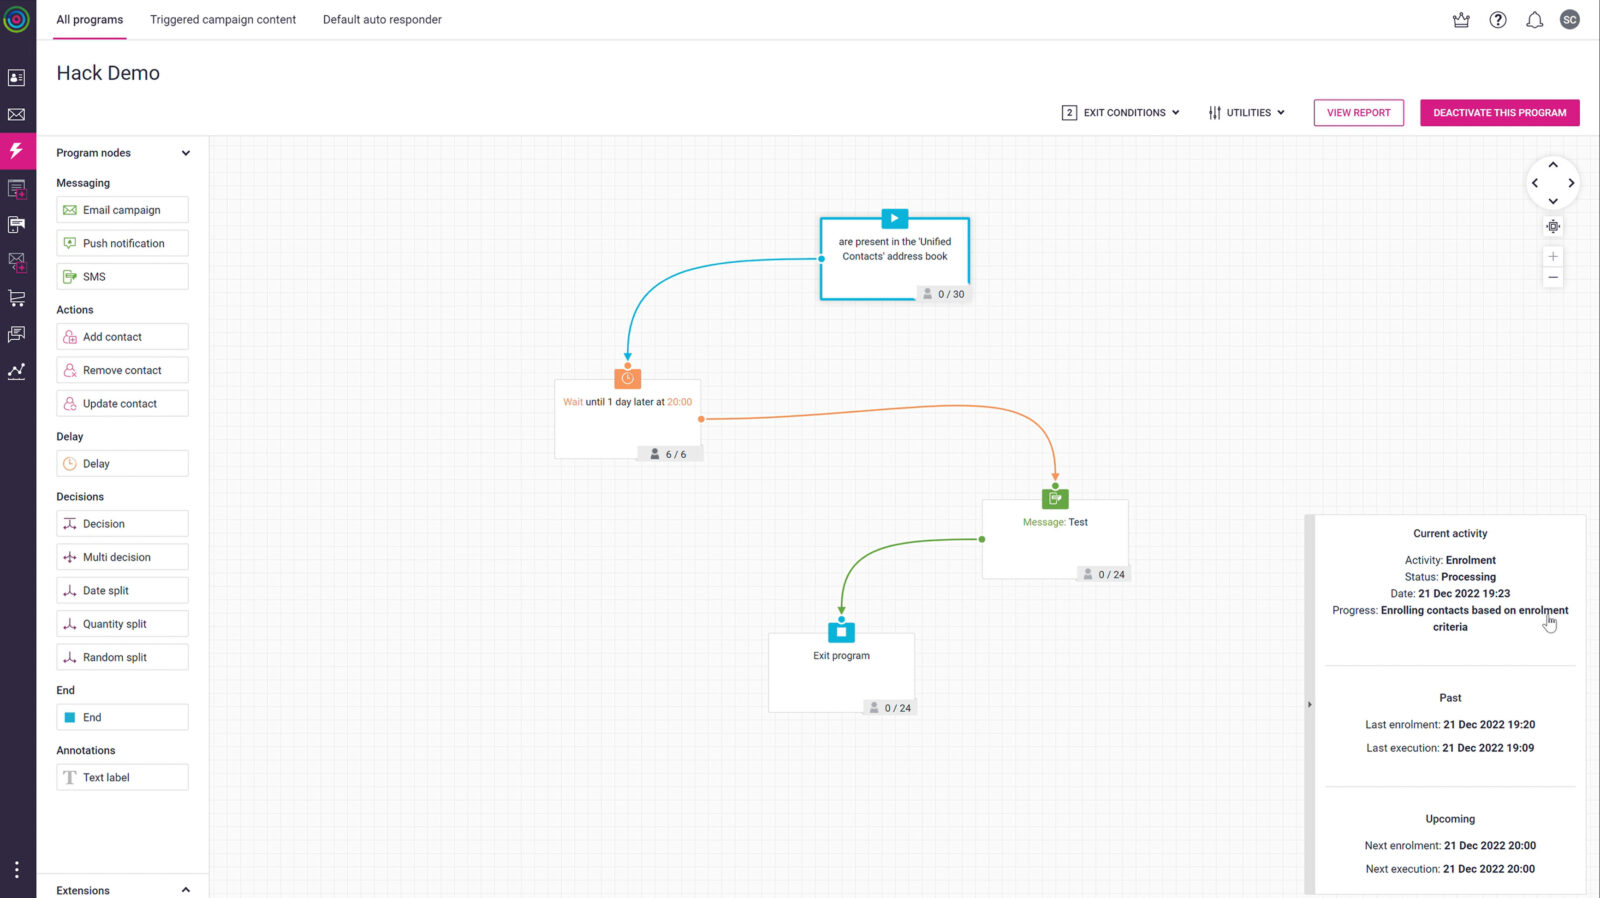Switch to Triggered campaign content tab
The width and height of the screenshot is (1600, 898).
pyautogui.click(x=223, y=20)
